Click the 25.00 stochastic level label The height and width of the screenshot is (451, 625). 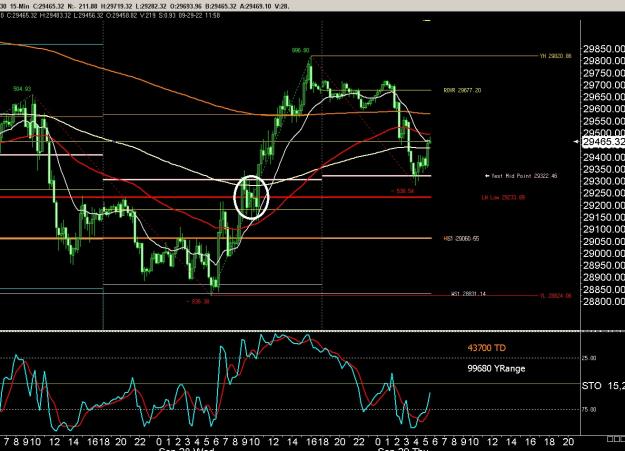point(589,358)
